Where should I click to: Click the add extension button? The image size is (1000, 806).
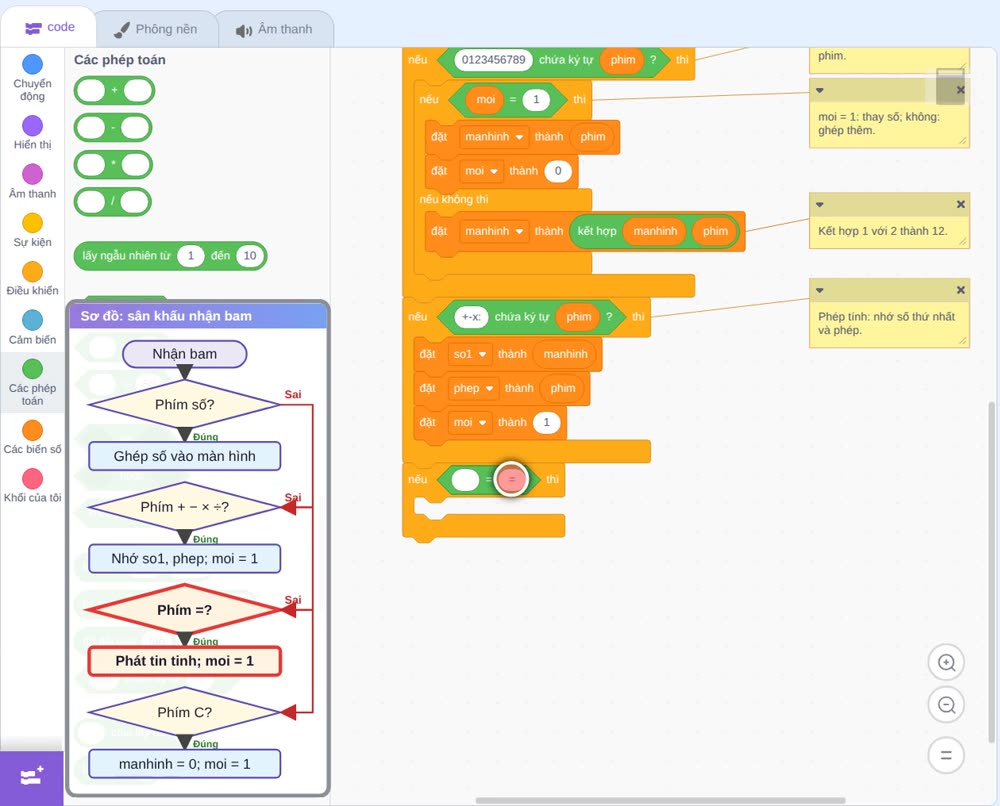coord(32,777)
